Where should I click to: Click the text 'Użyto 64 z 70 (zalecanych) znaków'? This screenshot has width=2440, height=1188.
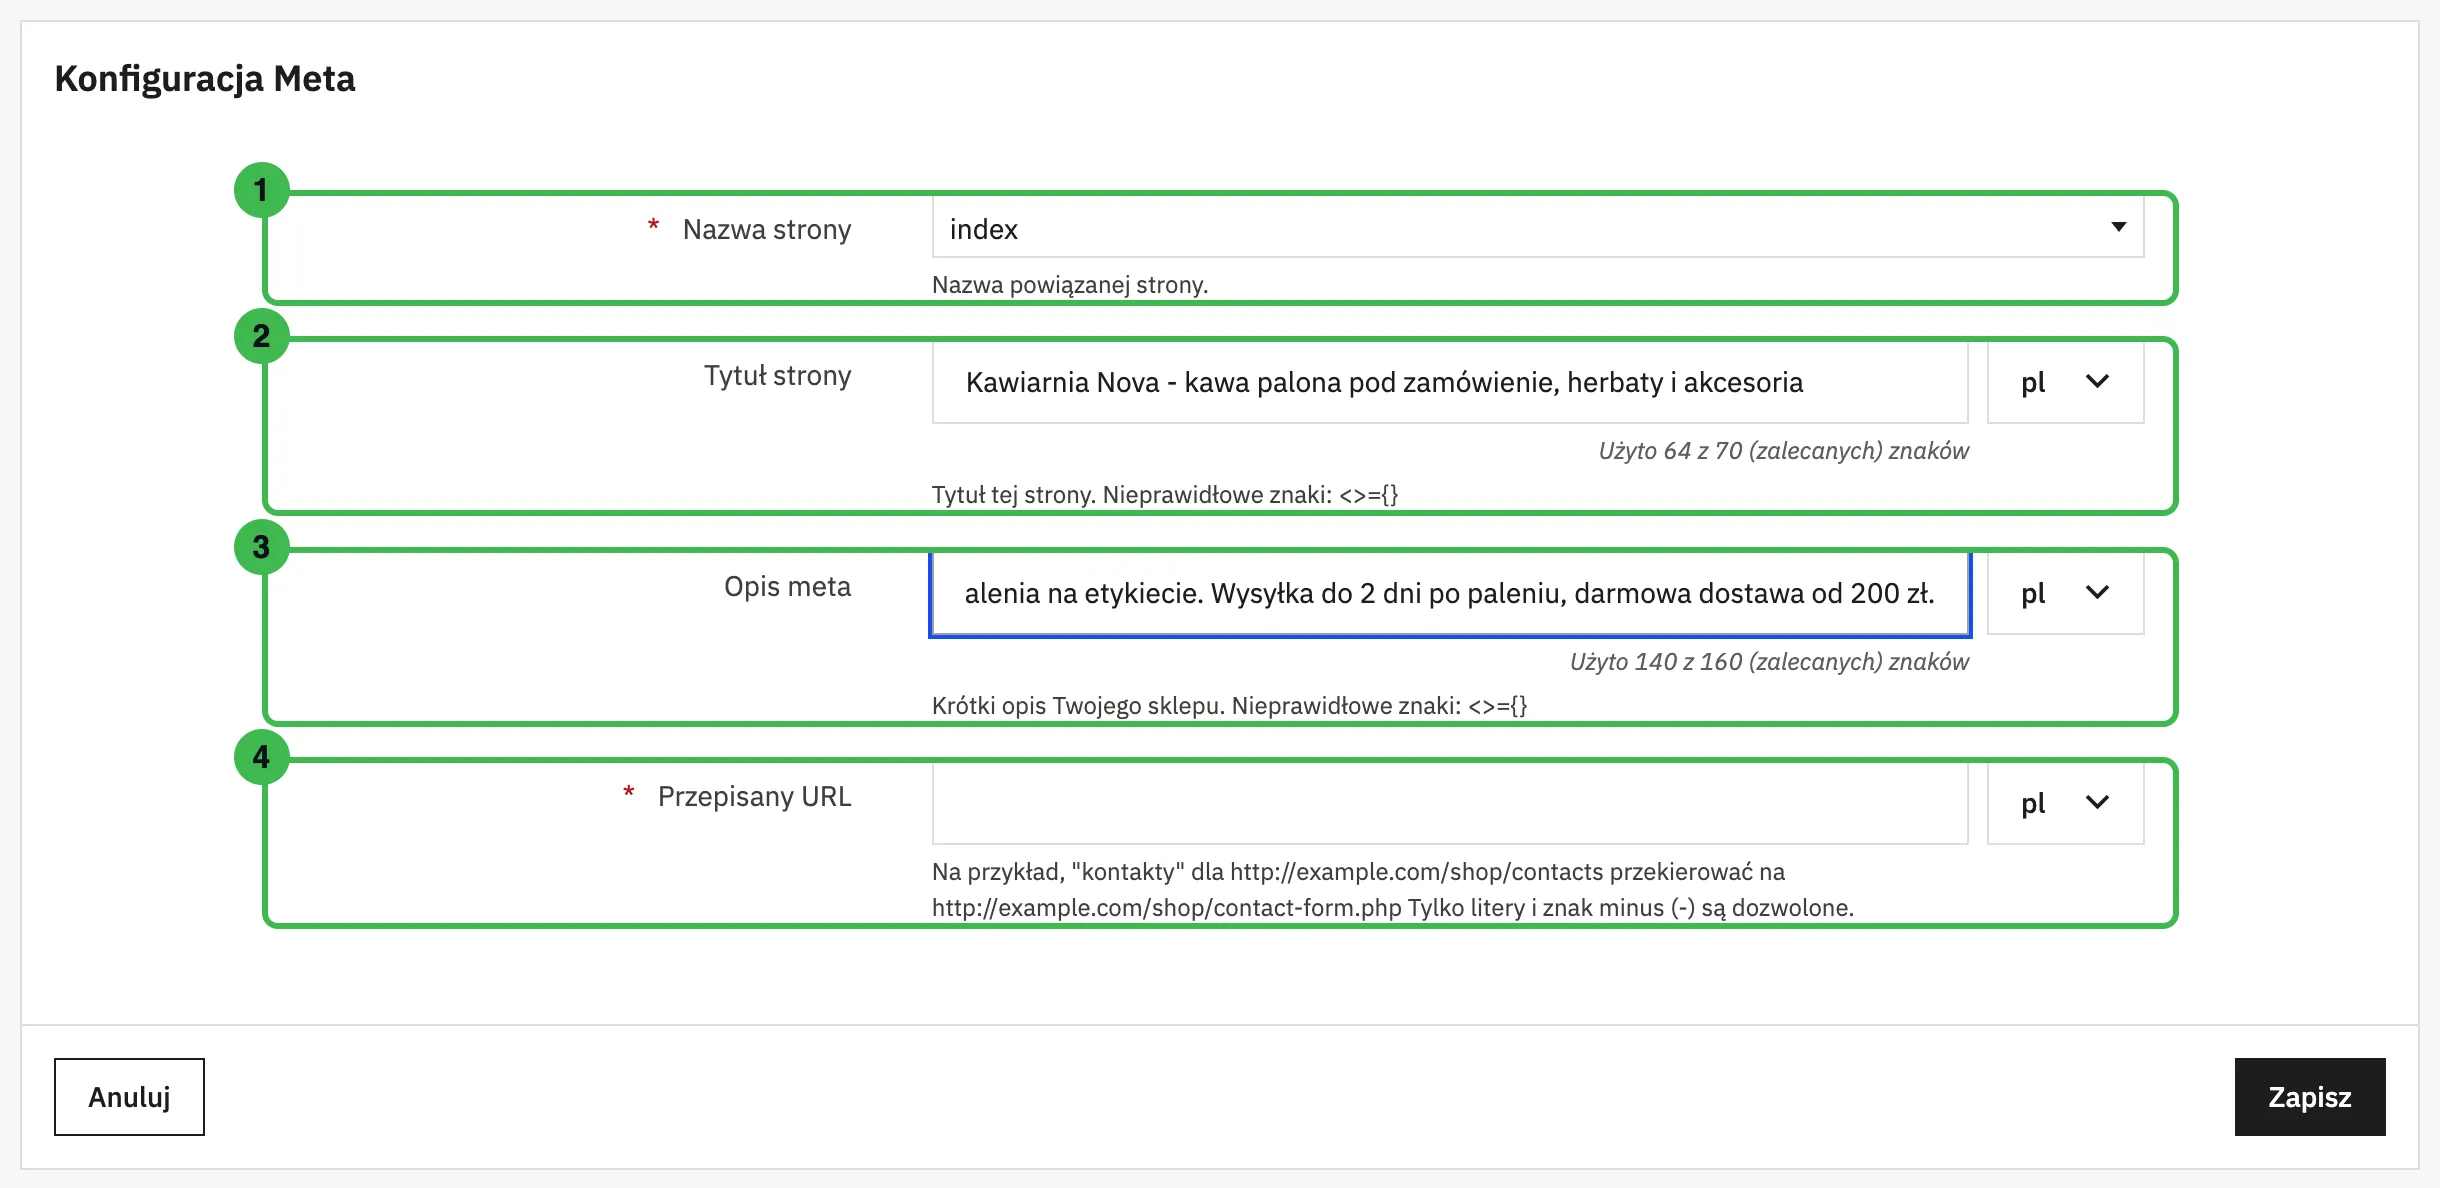[x=1784, y=451]
